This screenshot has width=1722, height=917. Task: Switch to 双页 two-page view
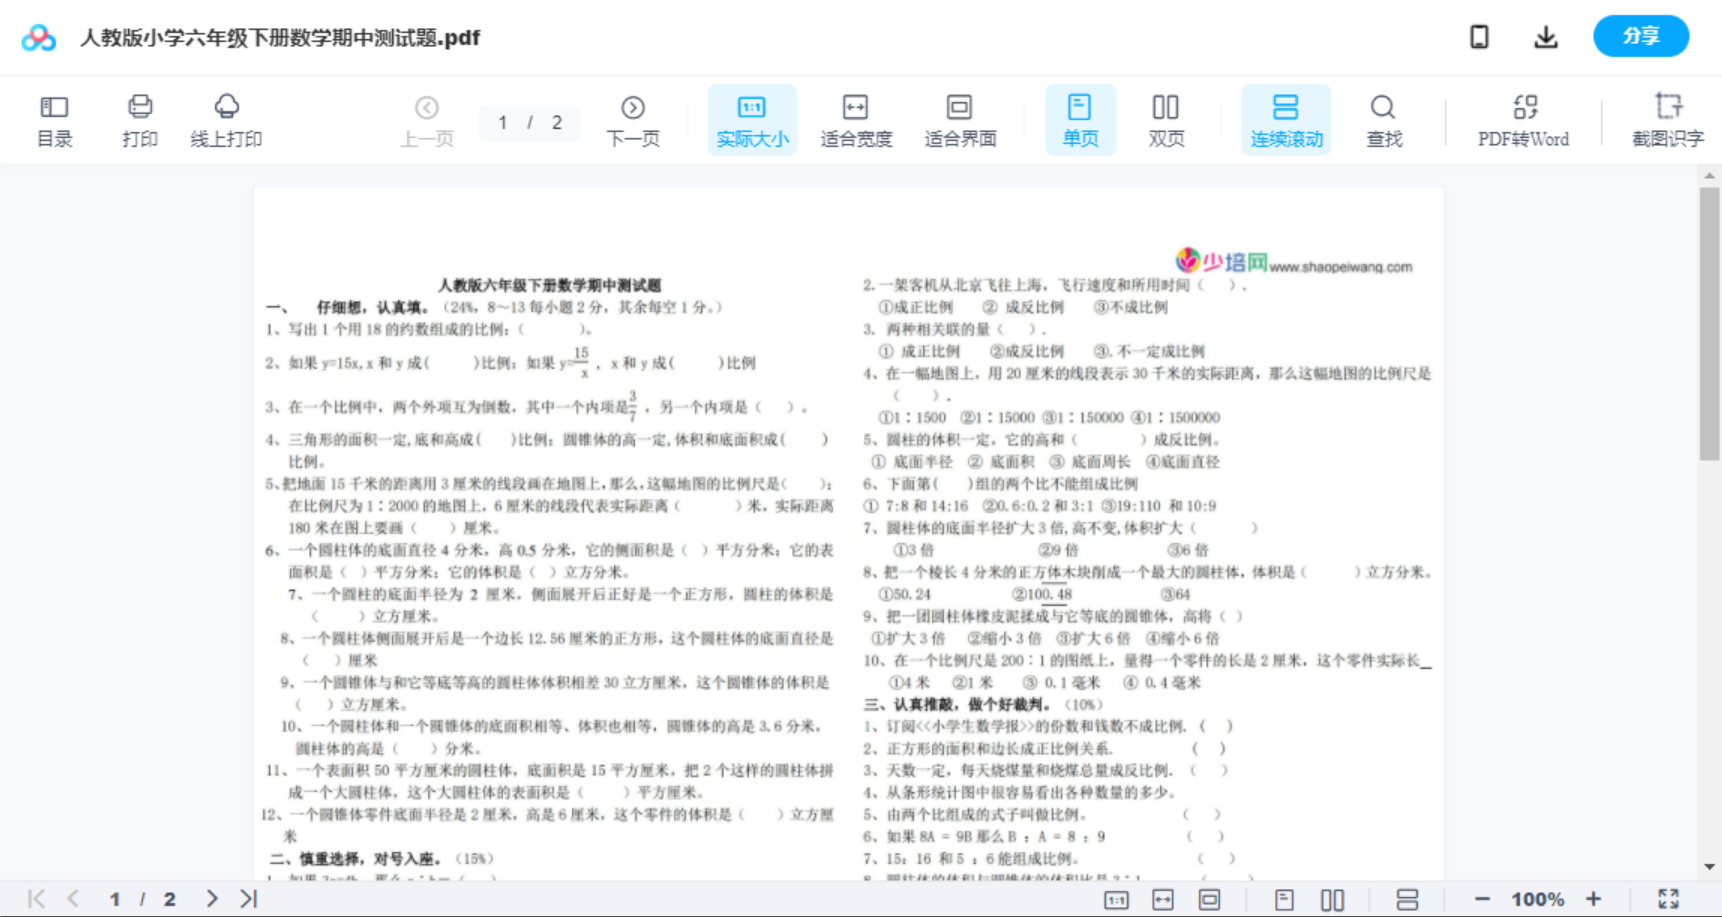pos(1165,119)
